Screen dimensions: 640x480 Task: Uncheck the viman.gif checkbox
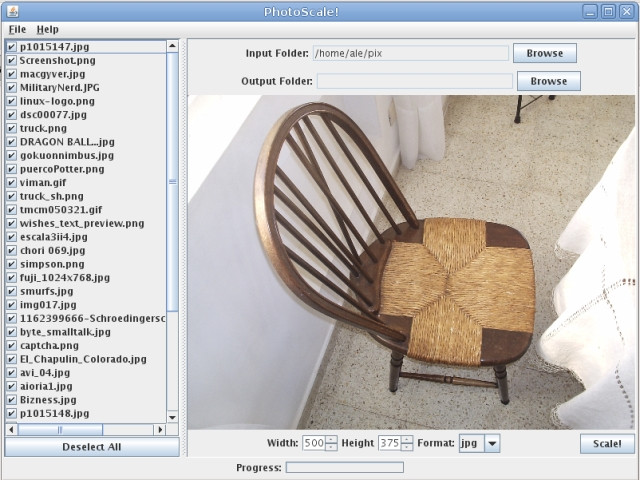[11, 182]
